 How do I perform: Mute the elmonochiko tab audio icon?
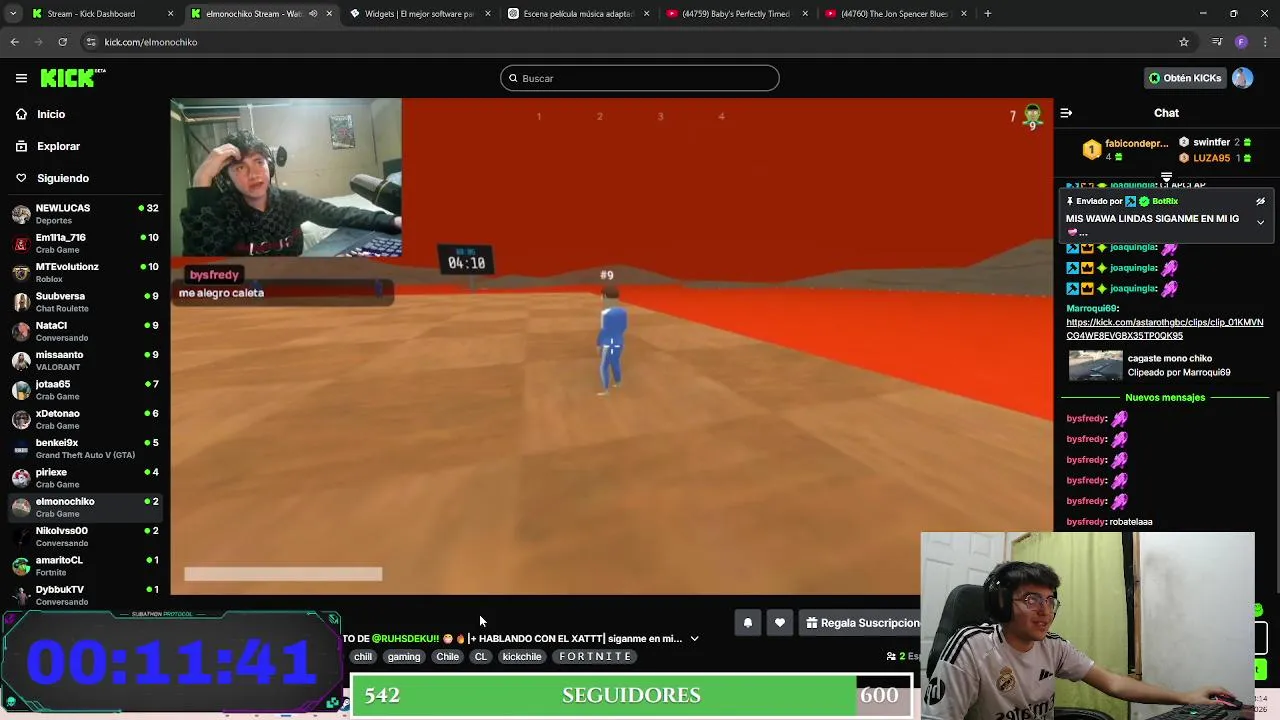(314, 14)
